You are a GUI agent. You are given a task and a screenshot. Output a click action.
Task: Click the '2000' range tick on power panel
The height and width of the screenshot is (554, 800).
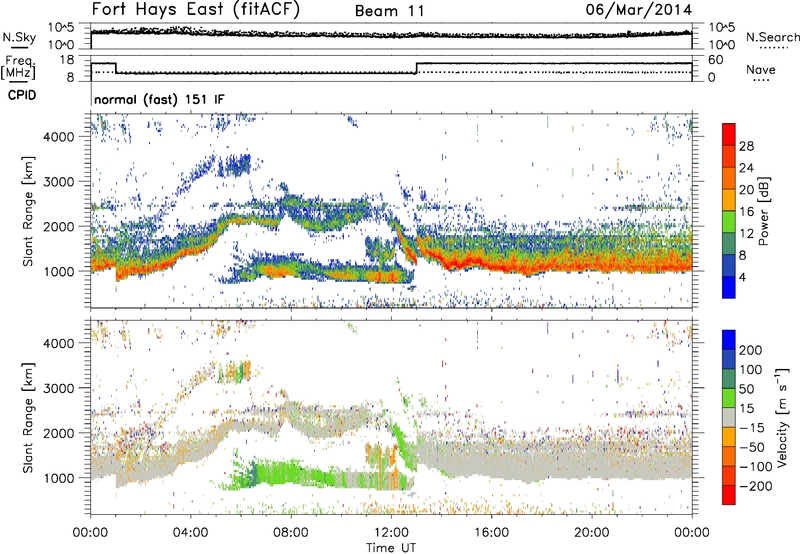click(x=58, y=226)
